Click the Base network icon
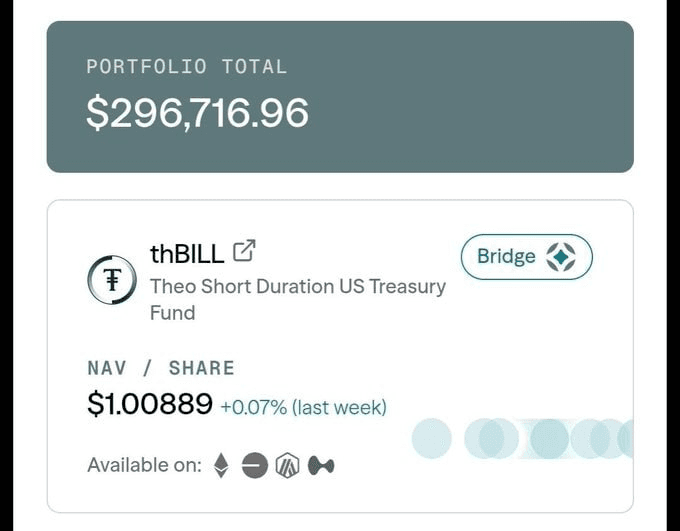This screenshot has width=680, height=531. coord(255,465)
